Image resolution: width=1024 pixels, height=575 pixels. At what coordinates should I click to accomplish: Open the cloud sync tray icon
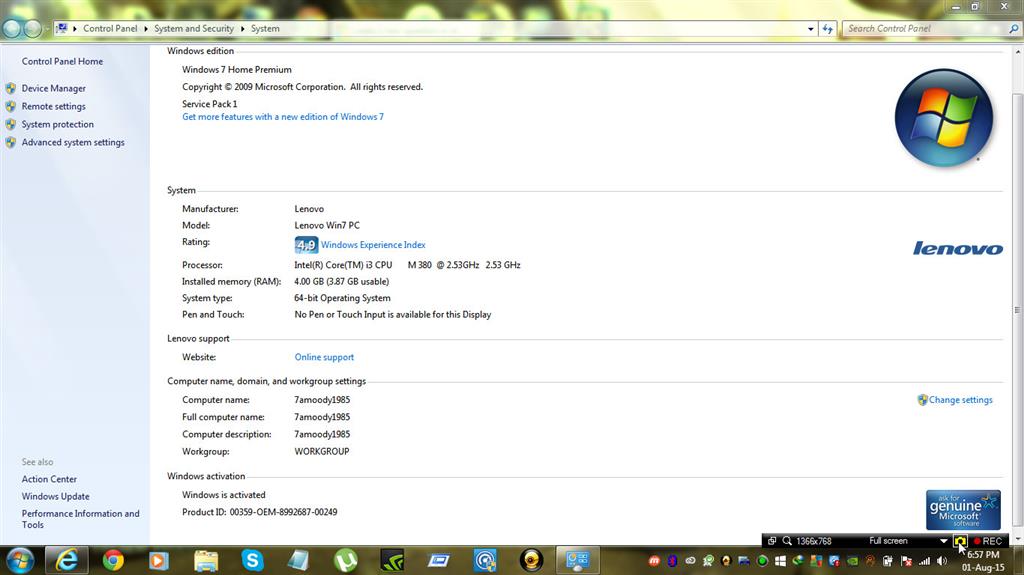(690, 561)
